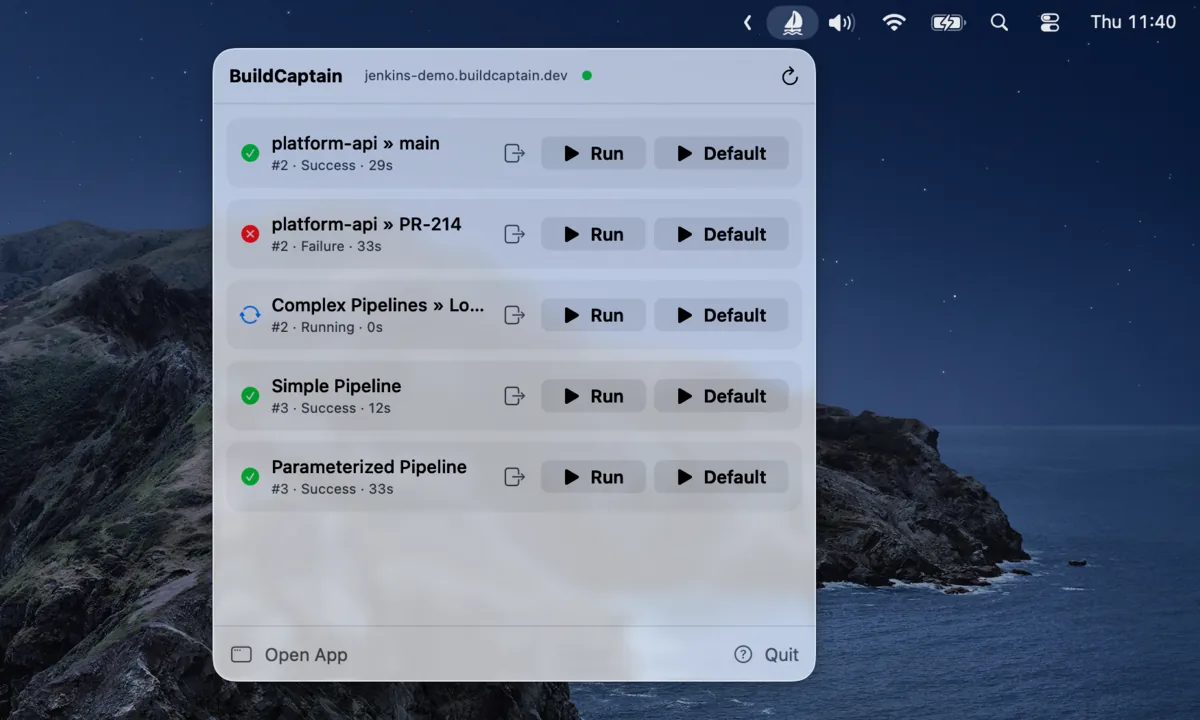Click the BuildCaptain sailboat menu bar icon

click(792, 22)
